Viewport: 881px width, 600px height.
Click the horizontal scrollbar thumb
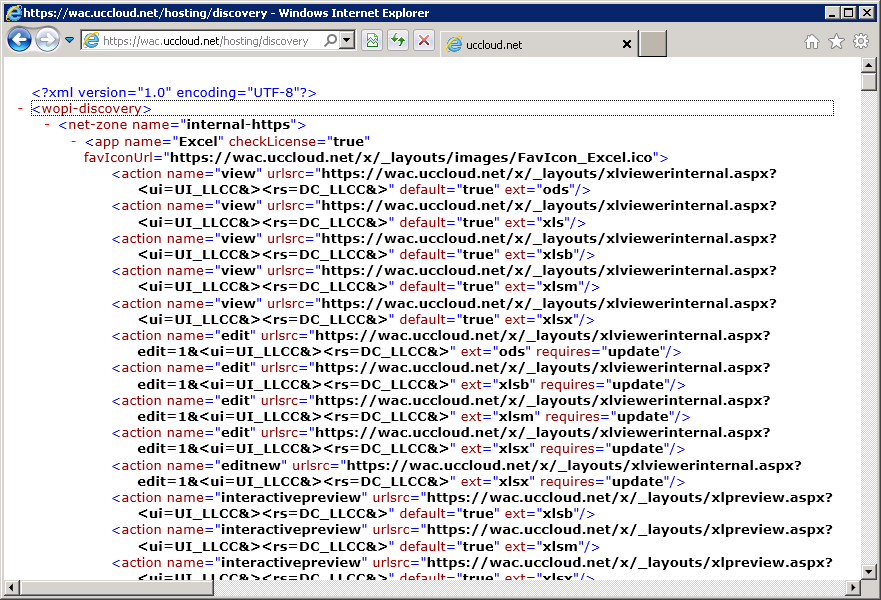click(x=116, y=588)
